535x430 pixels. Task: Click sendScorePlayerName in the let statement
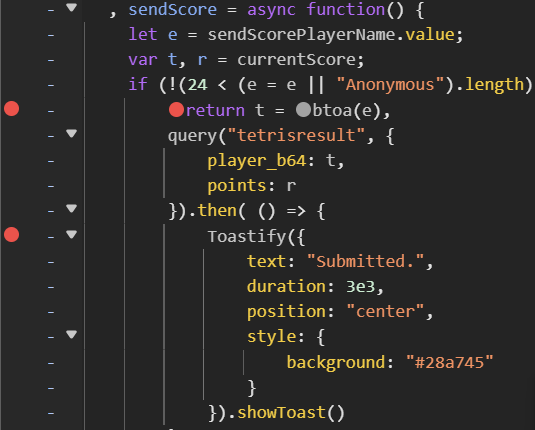(x=302, y=35)
